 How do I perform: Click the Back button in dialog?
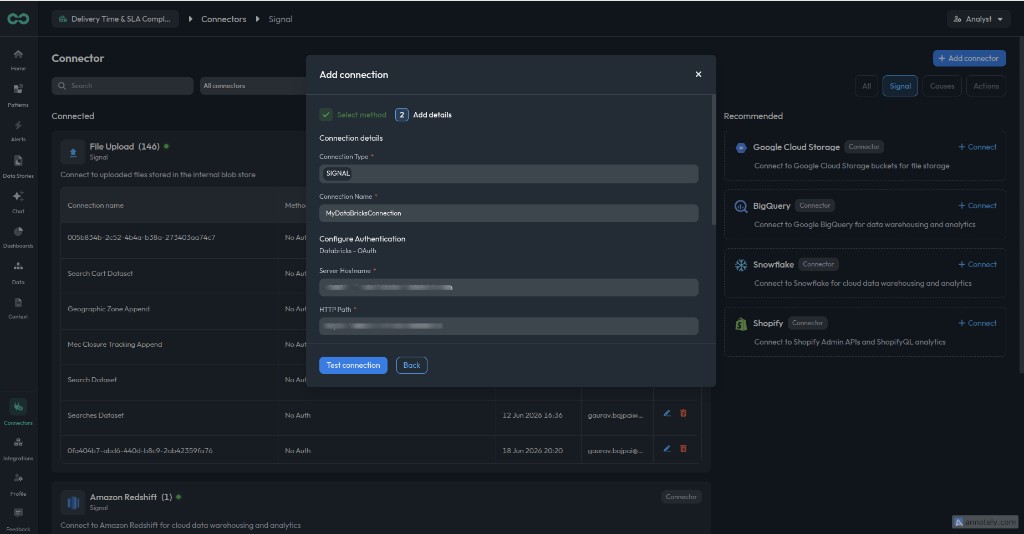(x=411, y=365)
